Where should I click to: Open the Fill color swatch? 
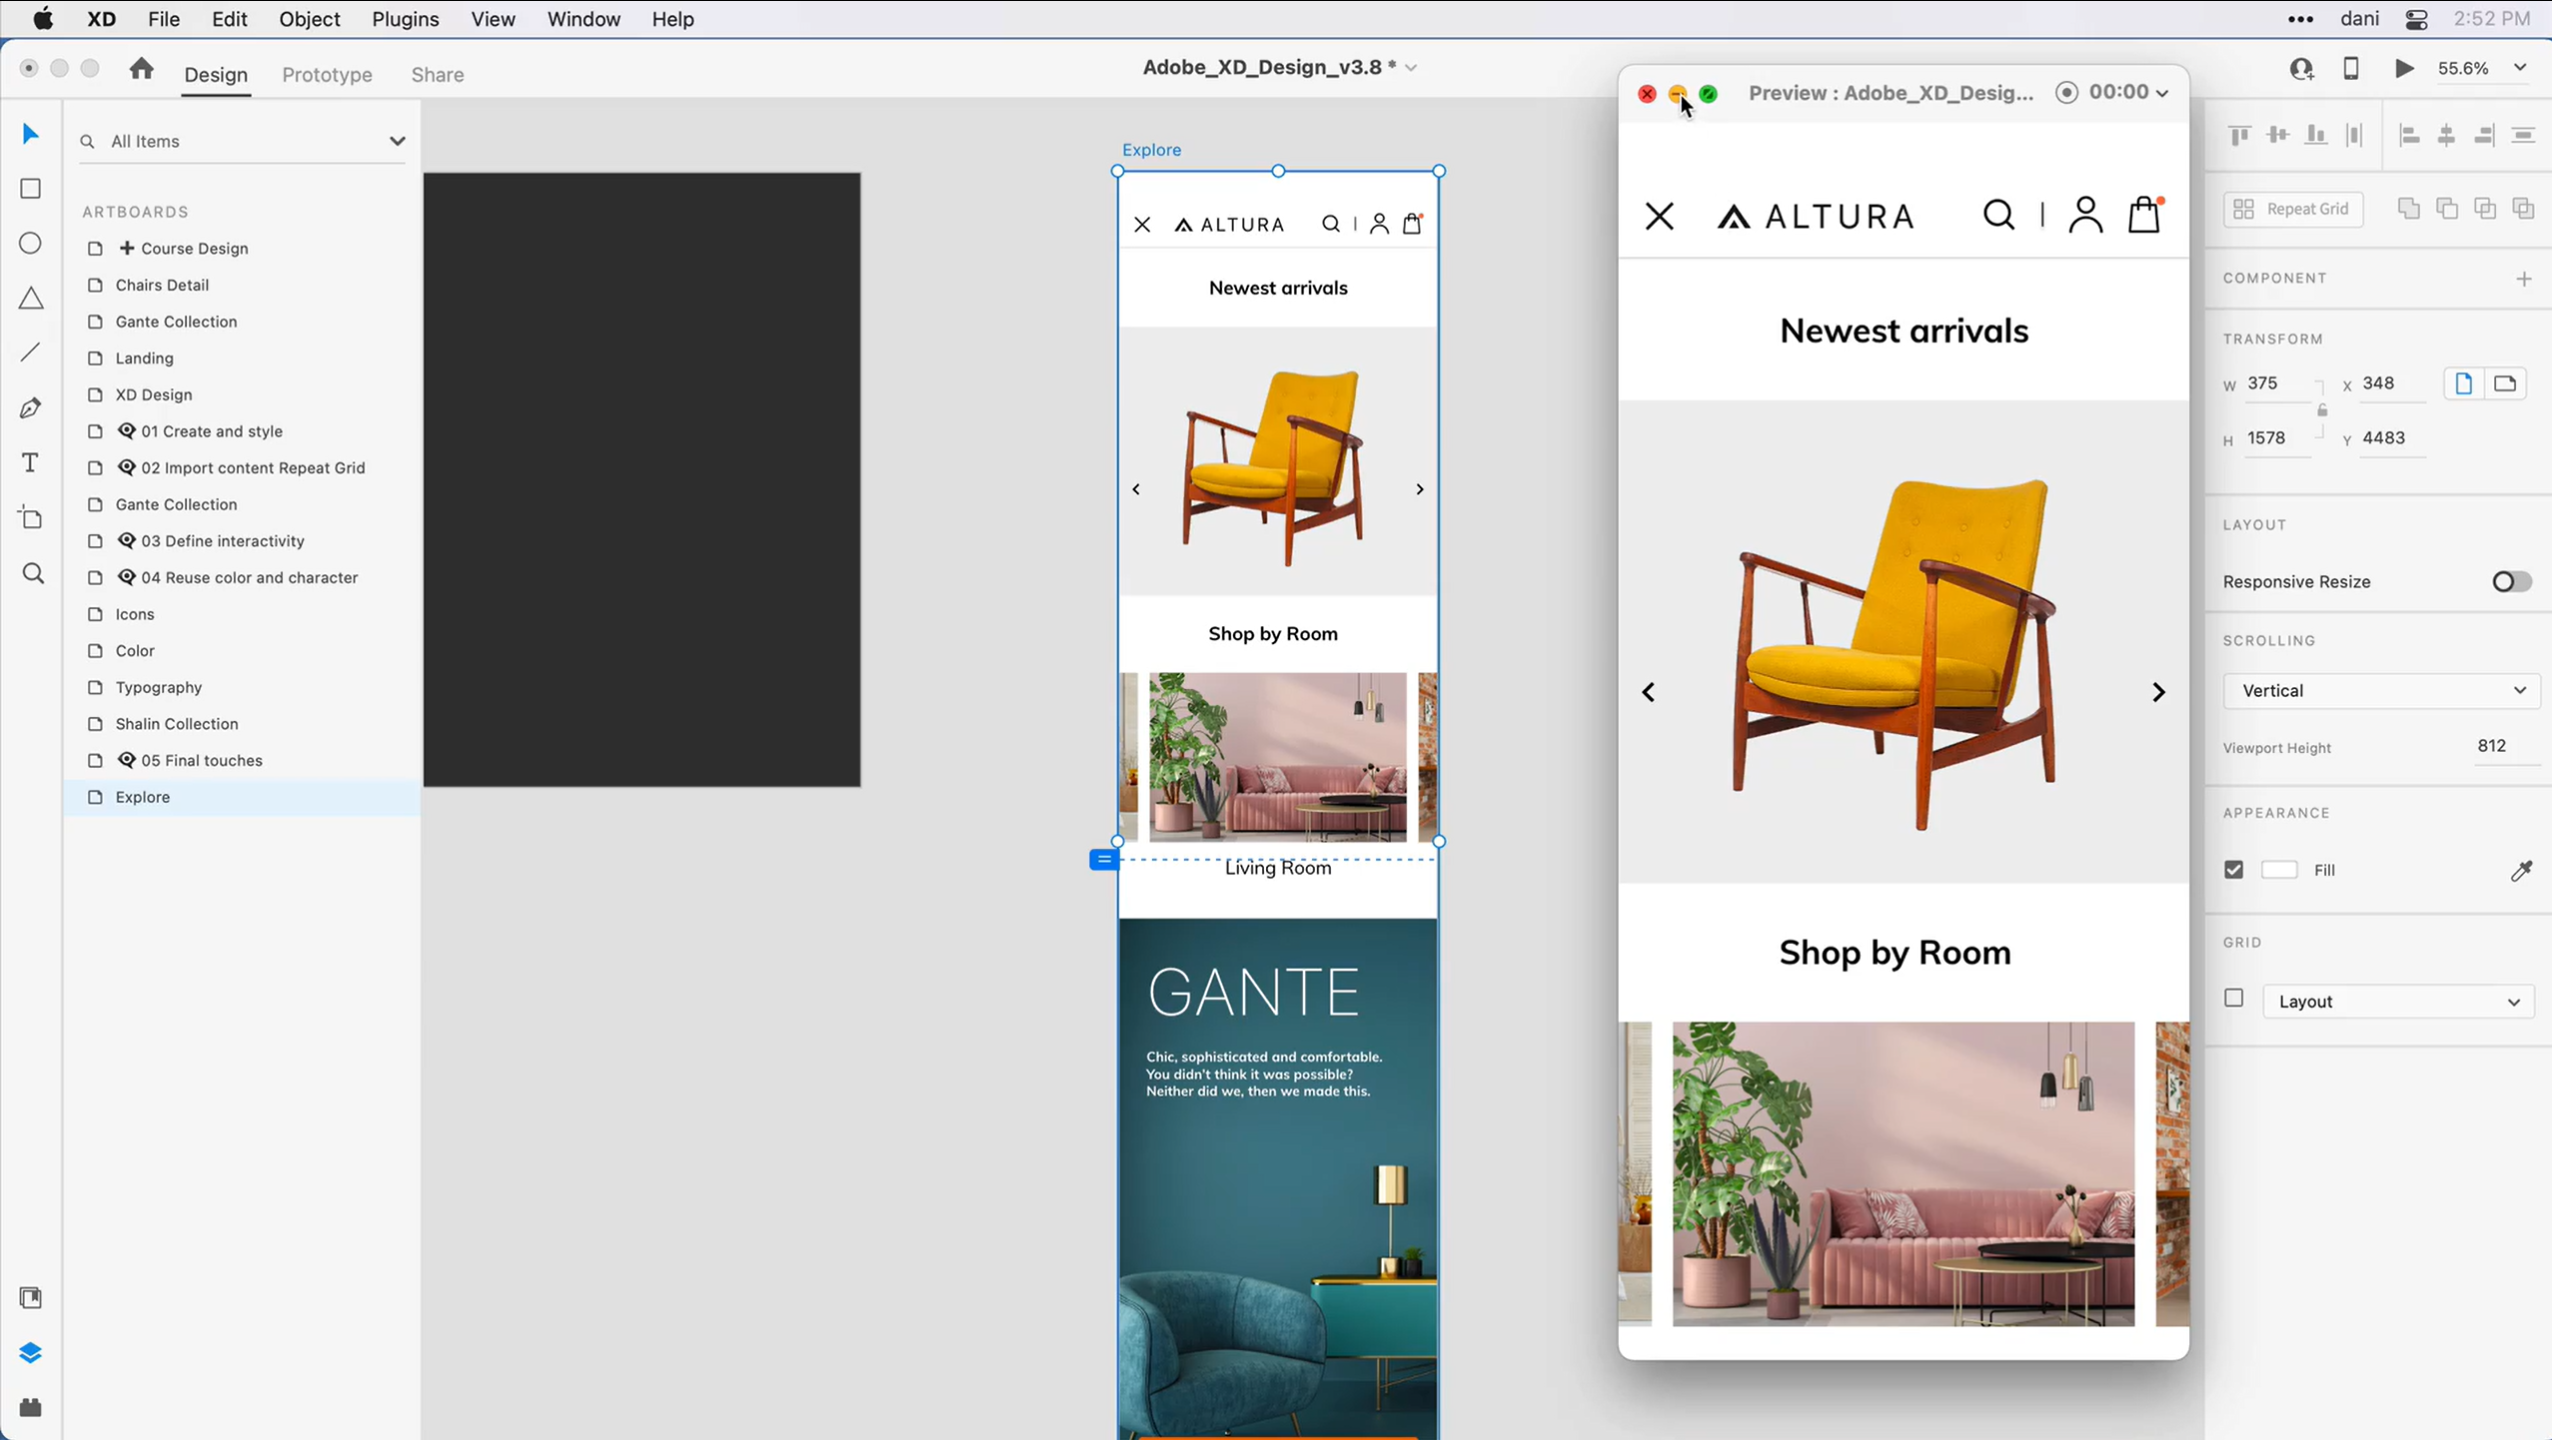pyautogui.click(x=2279, y=870)
